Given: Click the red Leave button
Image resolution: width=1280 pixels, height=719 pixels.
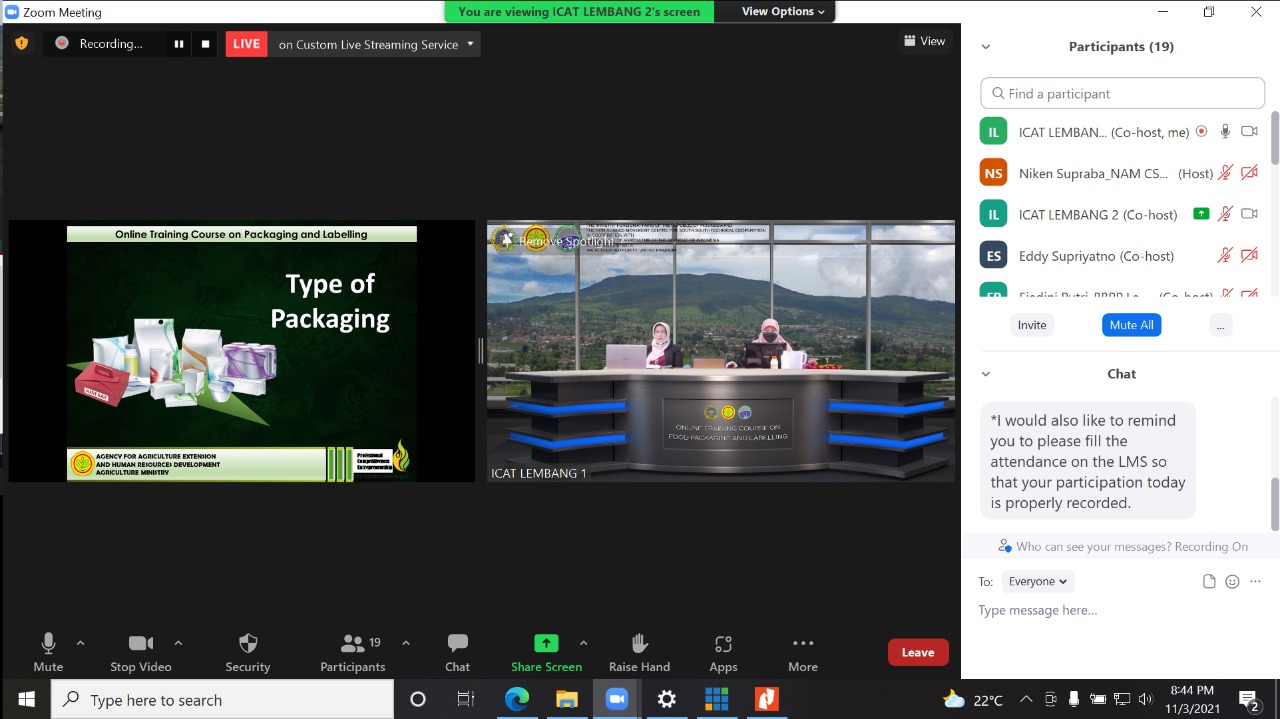Looking at the screenshot, I should point(917,652).
